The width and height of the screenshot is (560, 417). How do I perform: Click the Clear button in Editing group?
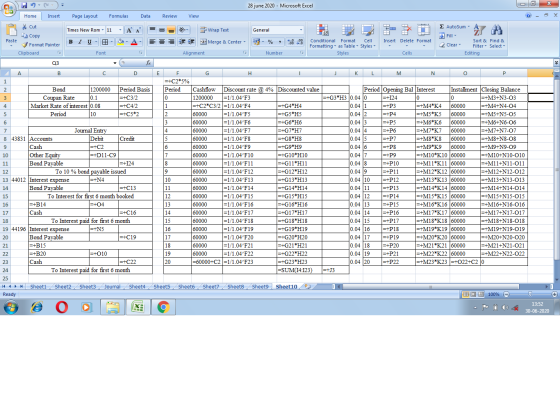(450, 45)
